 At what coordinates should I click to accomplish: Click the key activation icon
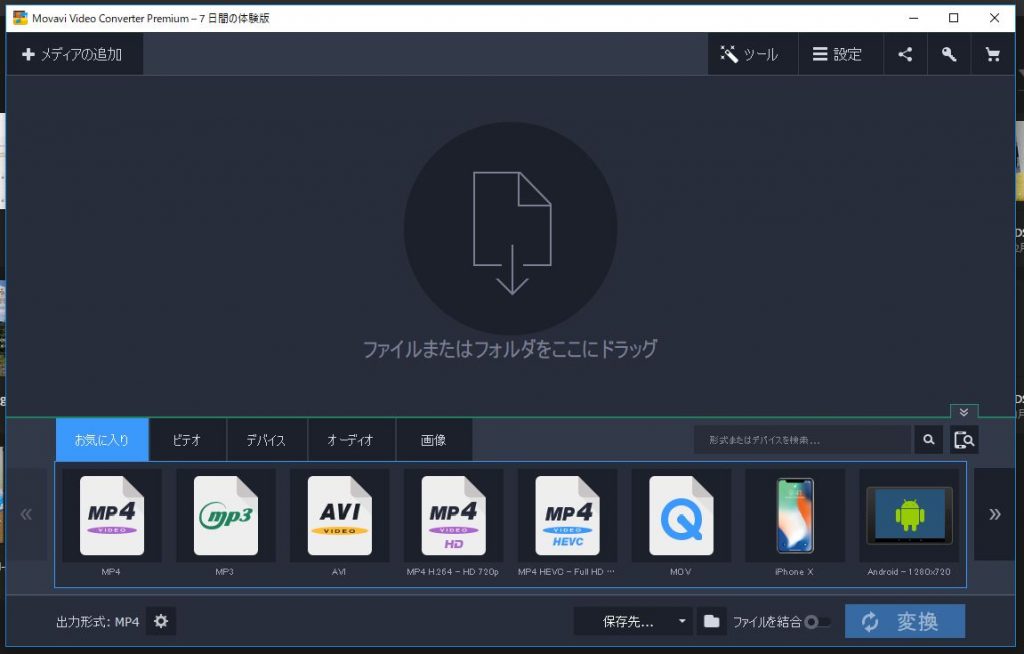[x=949, y=54]
